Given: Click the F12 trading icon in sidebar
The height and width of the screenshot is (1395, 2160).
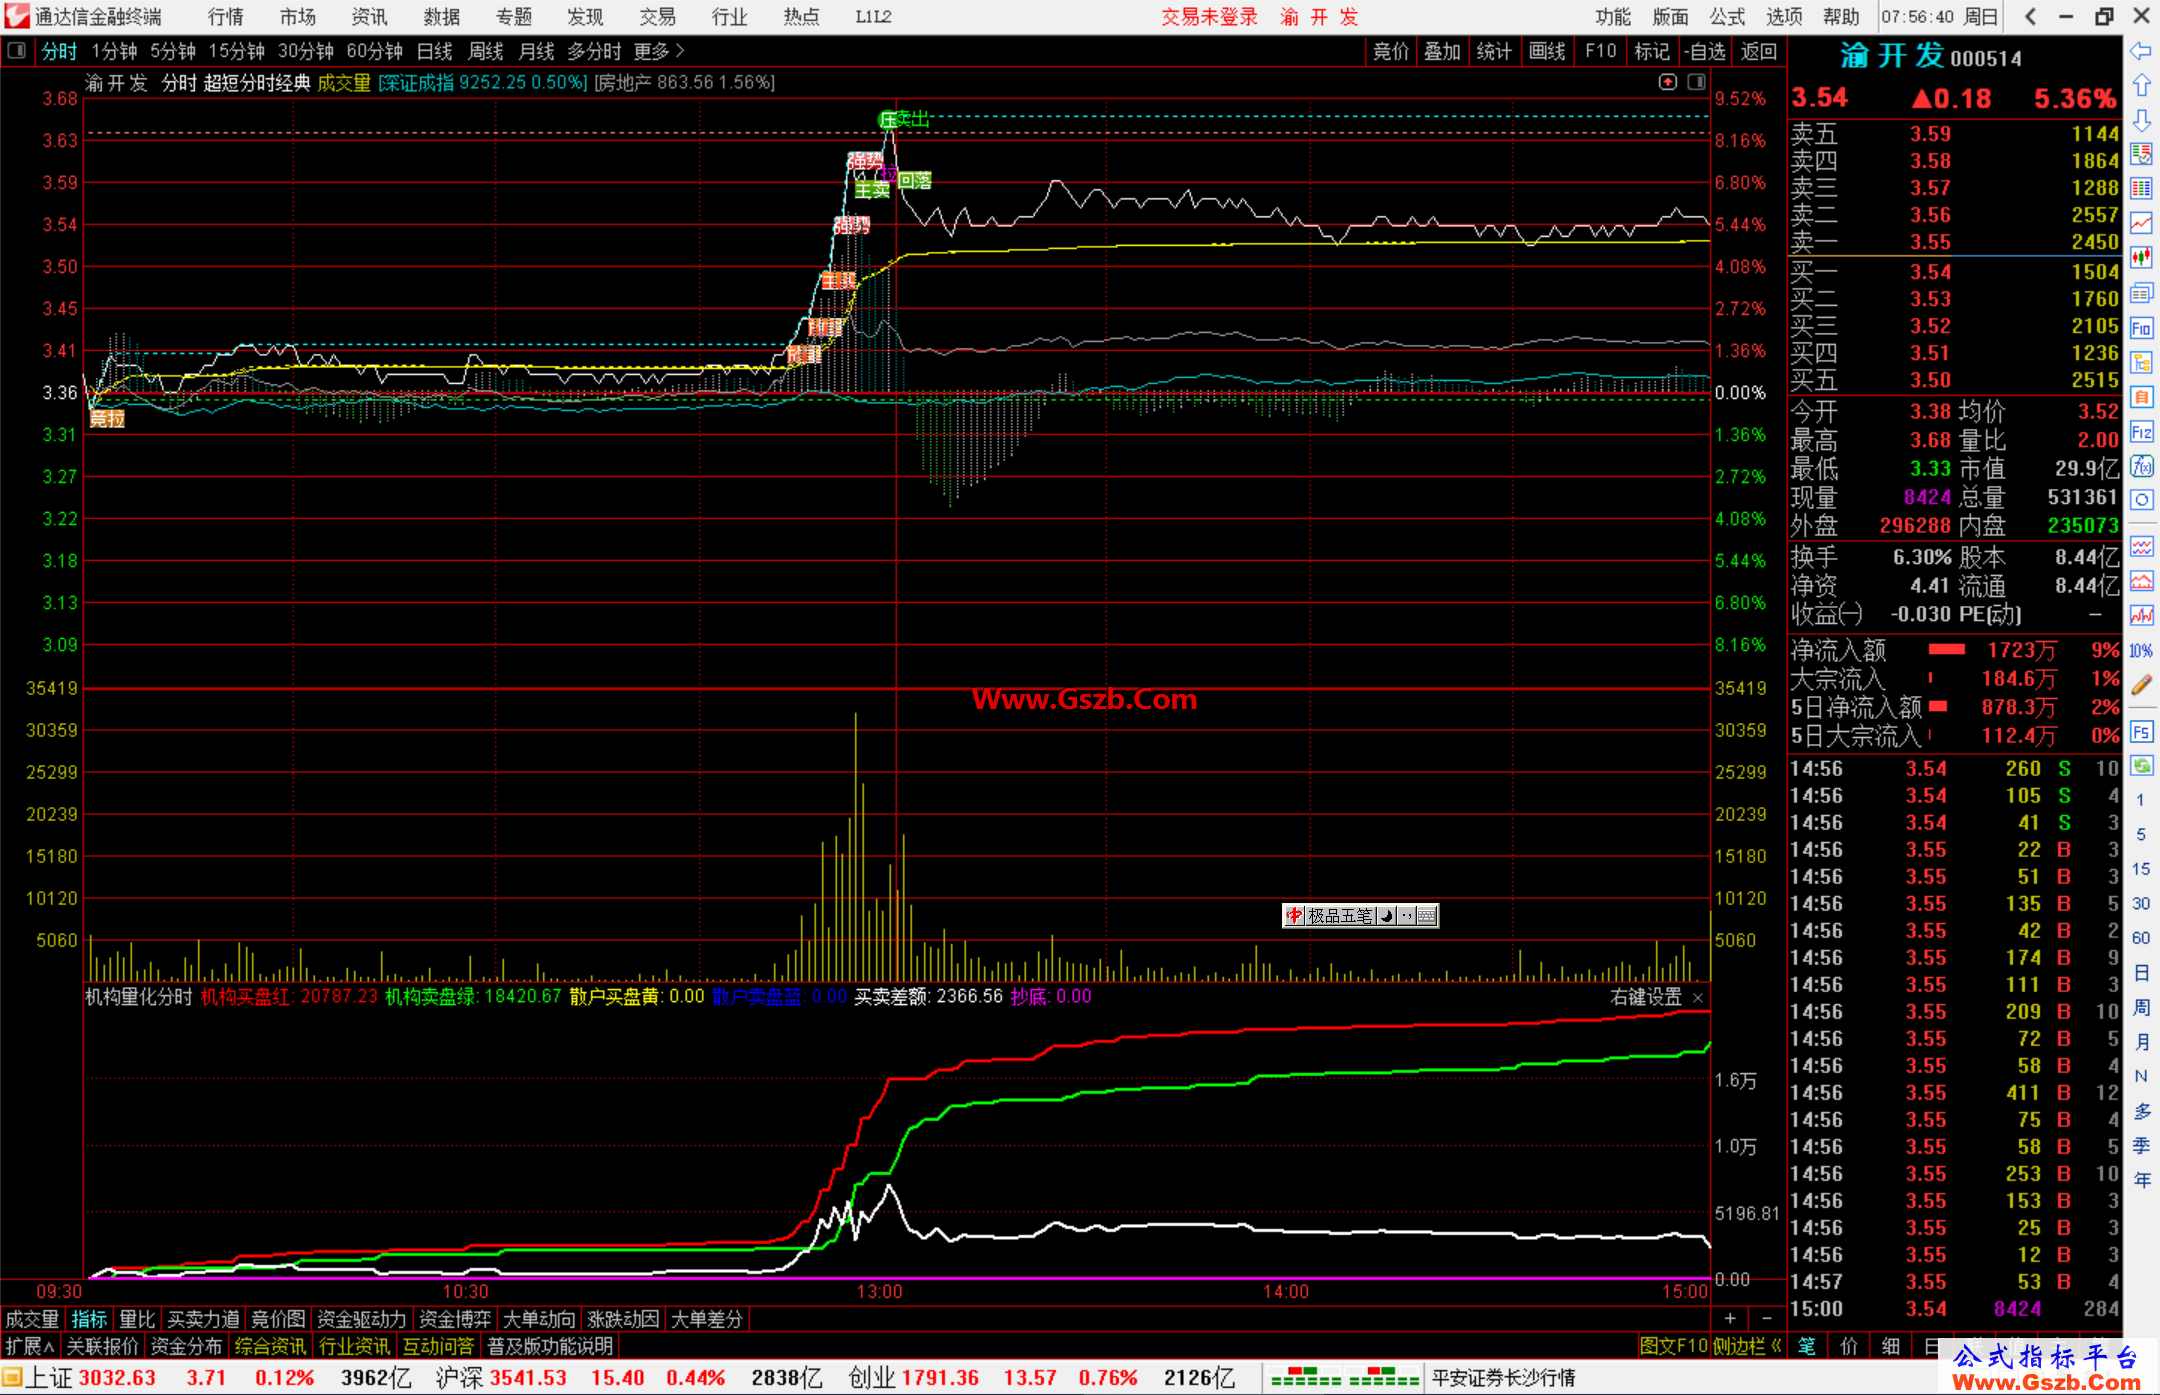Looking at the screenshot, I should click(x=2141, y=432).
